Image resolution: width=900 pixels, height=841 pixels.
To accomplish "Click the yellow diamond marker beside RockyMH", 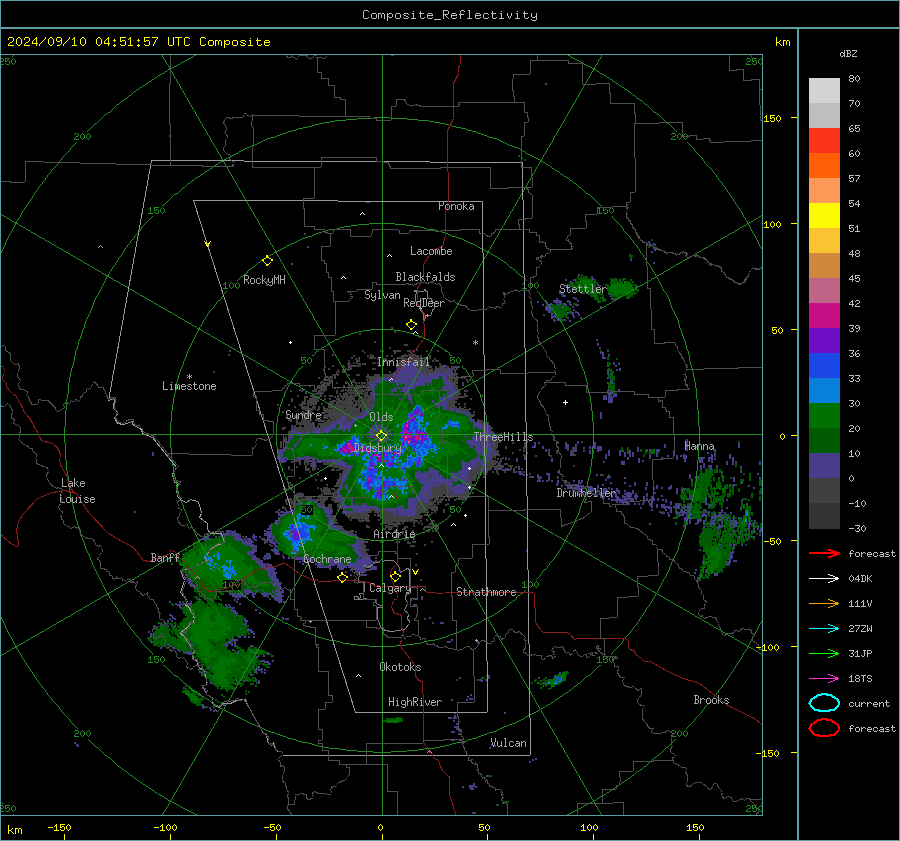I will point(267,261).
